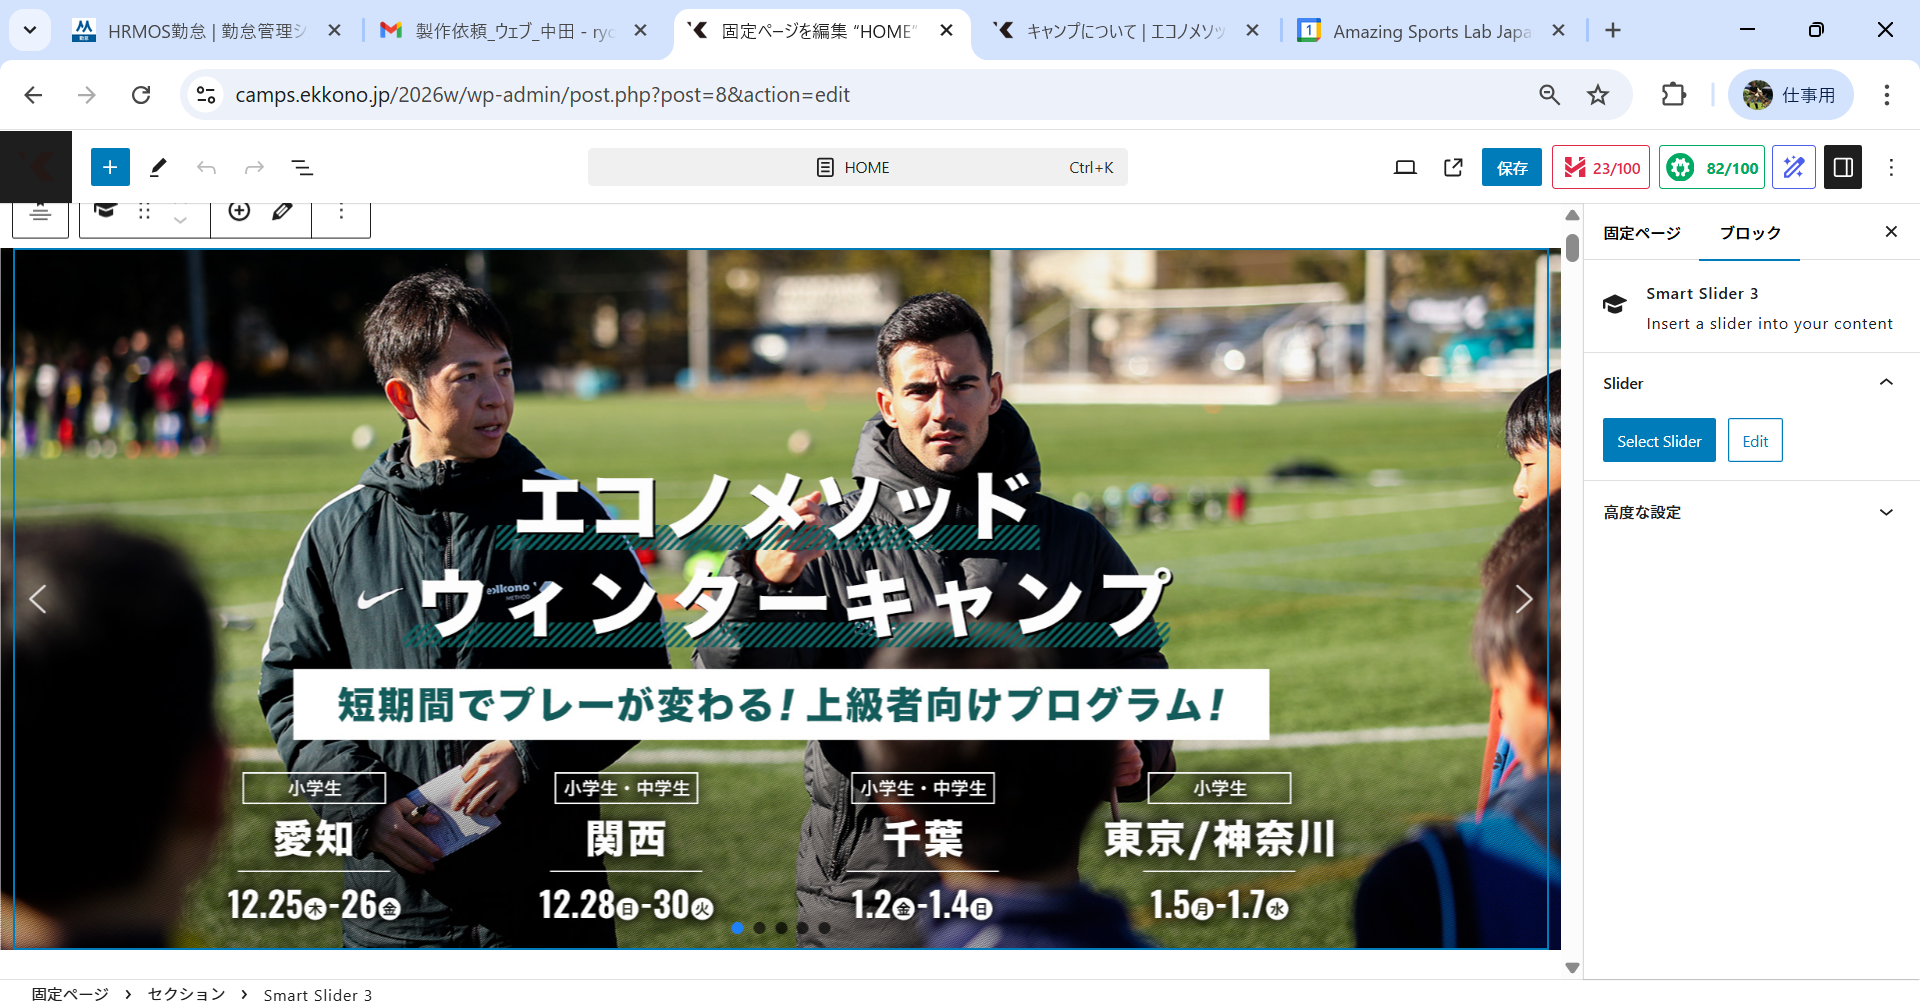Toggle the settings sidebar panel button
This screenshot has height=1008, width=1920.
[x=1843, y=167]
